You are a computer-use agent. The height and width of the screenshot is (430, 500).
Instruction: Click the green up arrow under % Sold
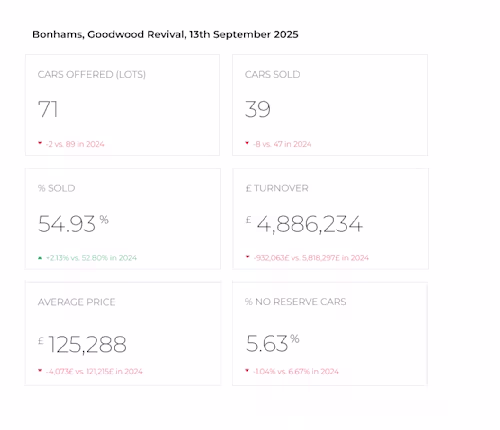coord(40,258)
